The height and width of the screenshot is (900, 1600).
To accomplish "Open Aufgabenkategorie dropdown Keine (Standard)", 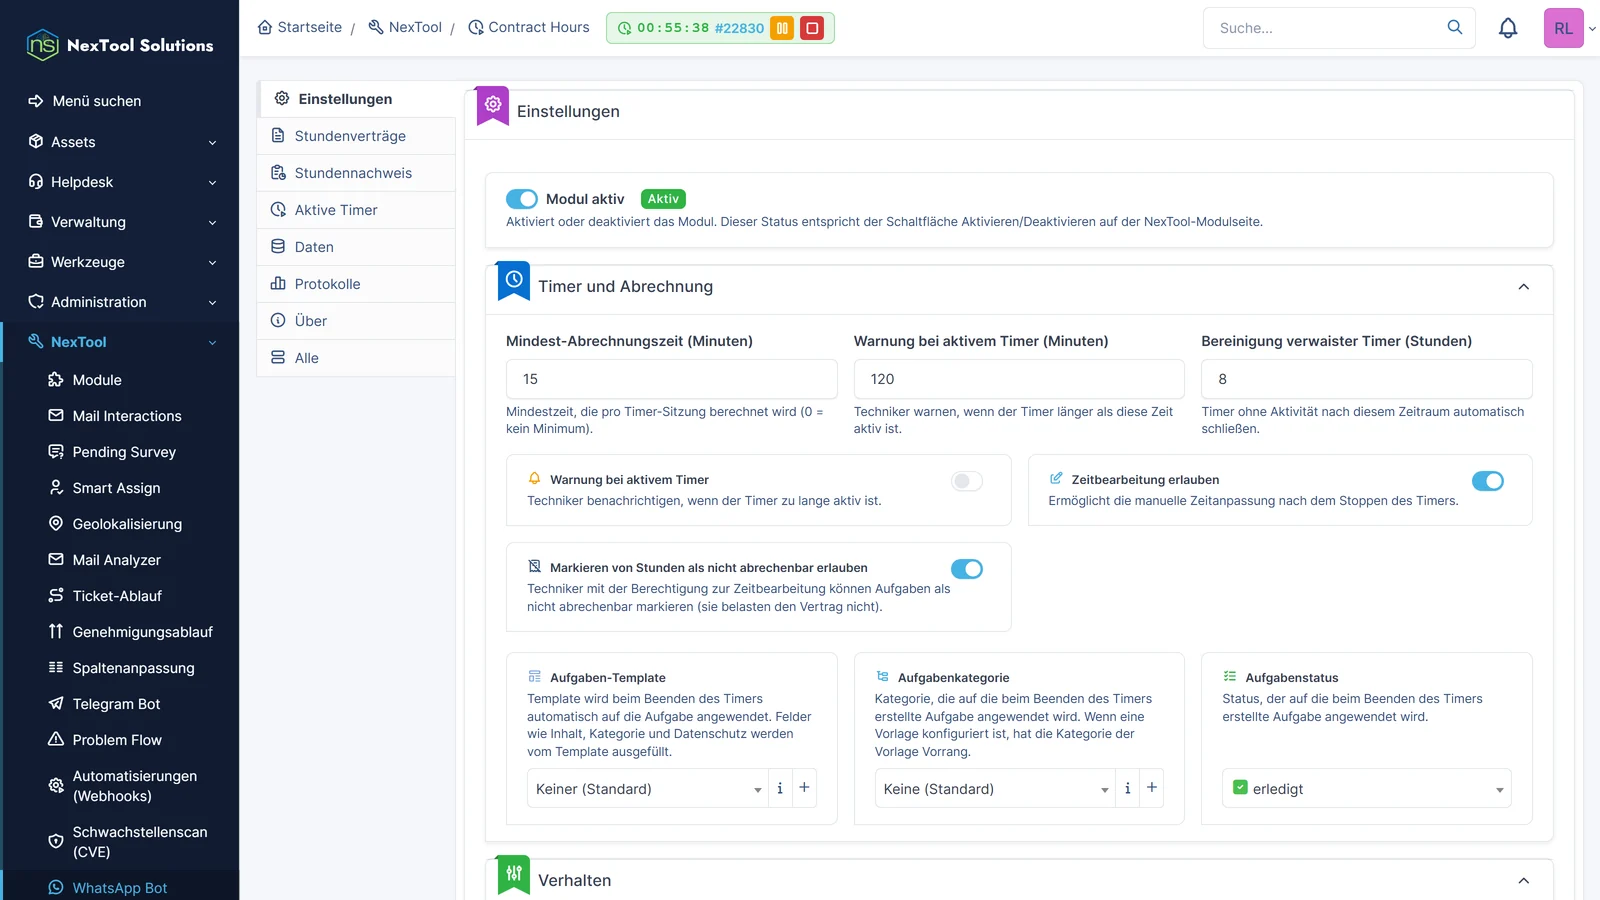I will point(995,788).
